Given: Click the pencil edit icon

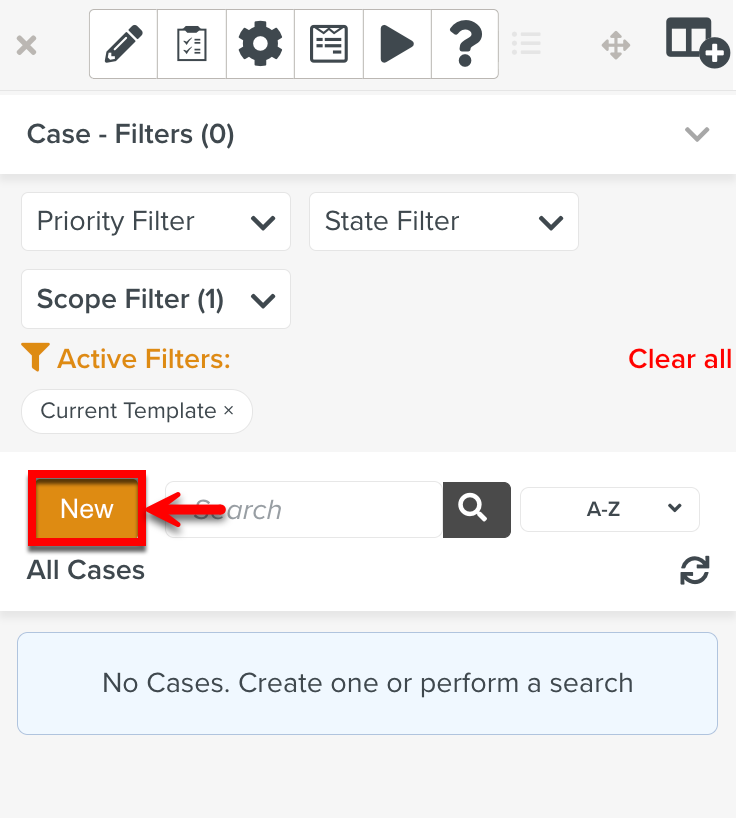Looking at the screenshot, I should pos(123,44).
